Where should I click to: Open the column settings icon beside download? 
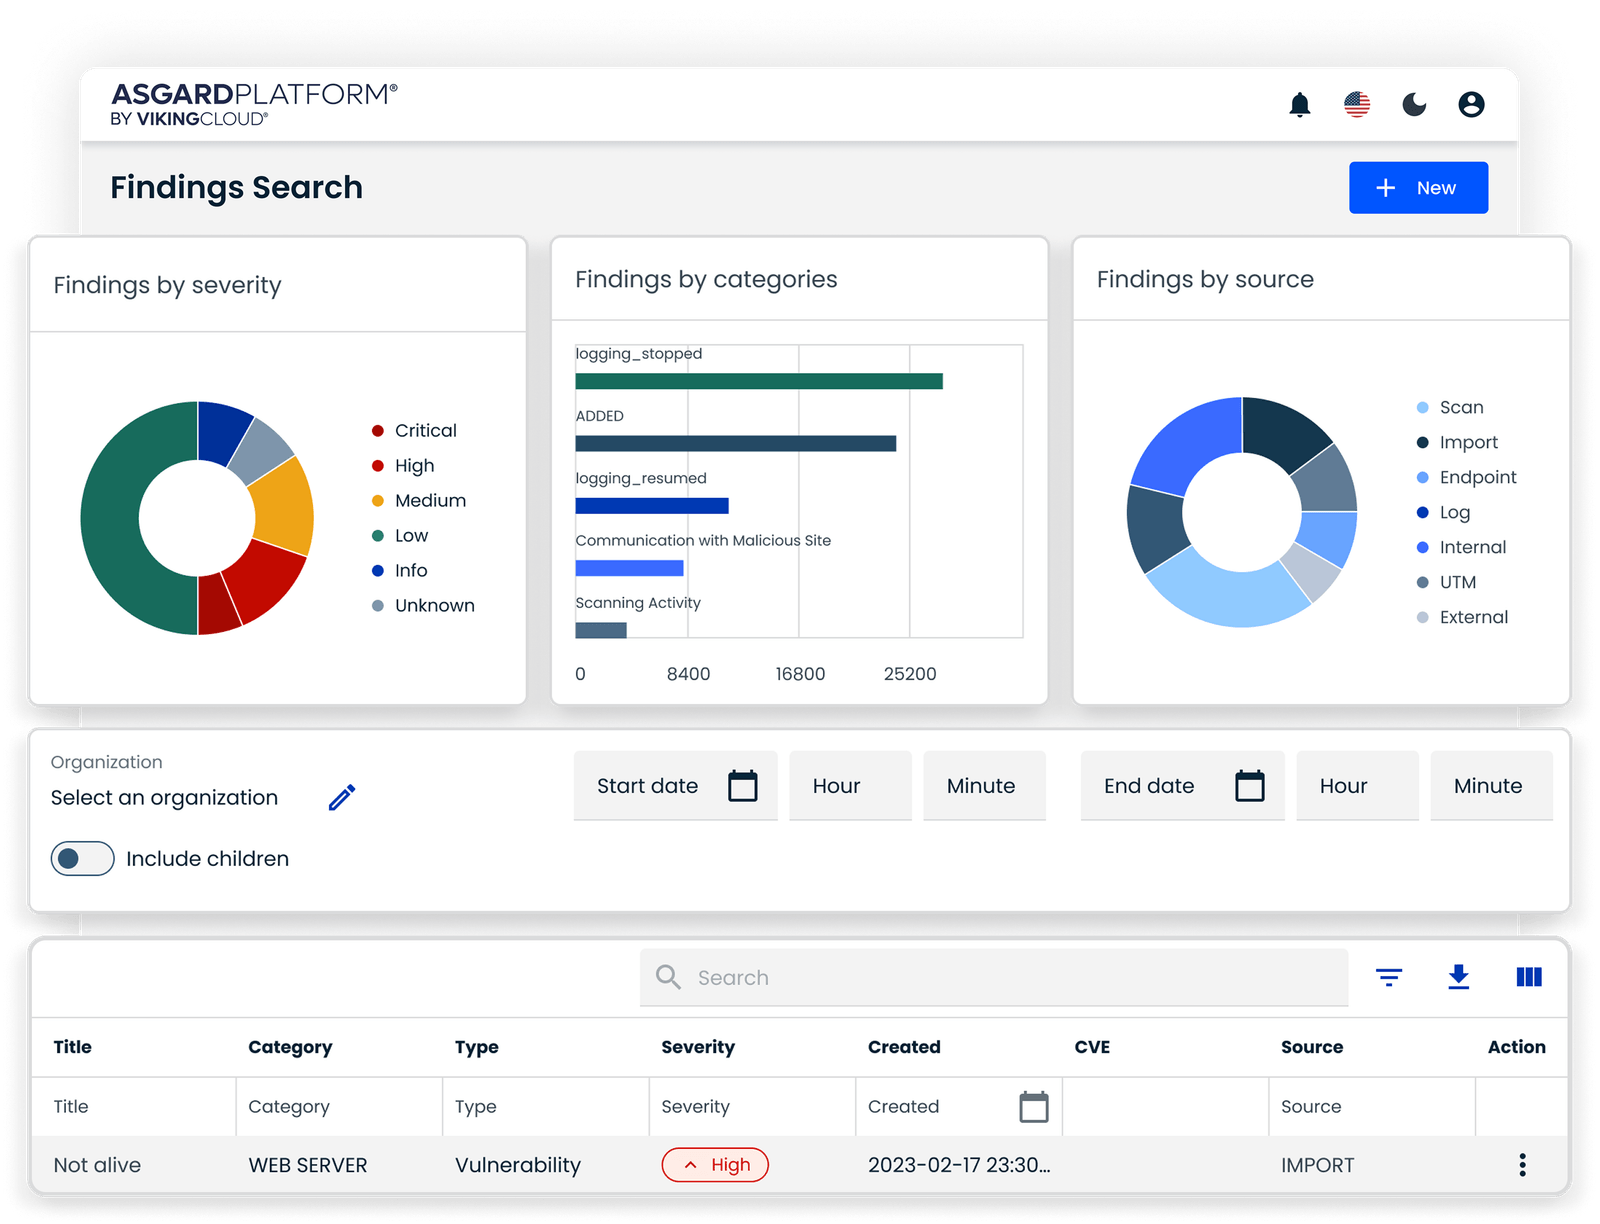[1528, 977]
